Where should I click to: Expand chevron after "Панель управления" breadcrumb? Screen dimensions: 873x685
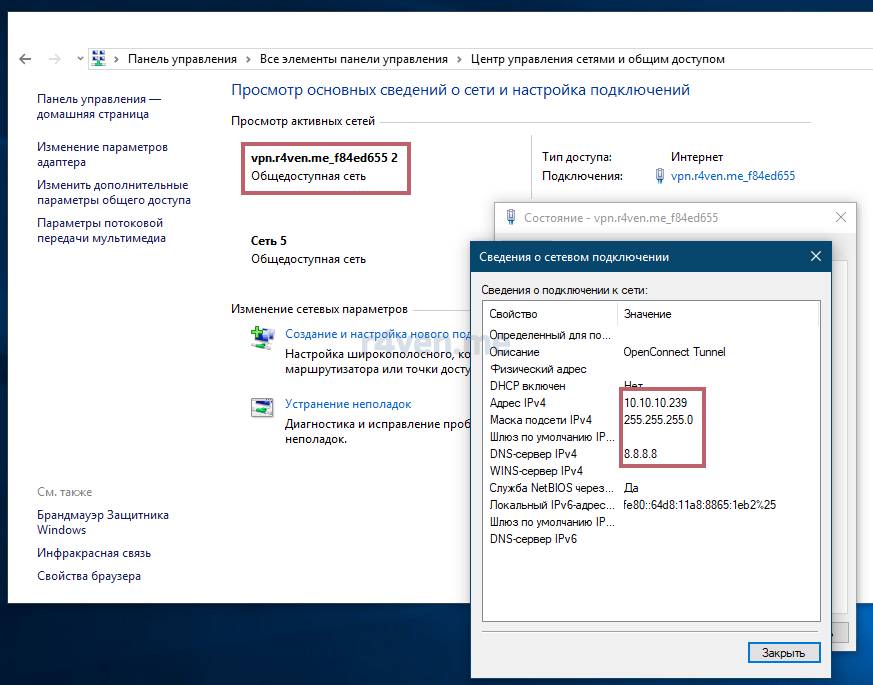pyautogui.click(x=248, y=59)
